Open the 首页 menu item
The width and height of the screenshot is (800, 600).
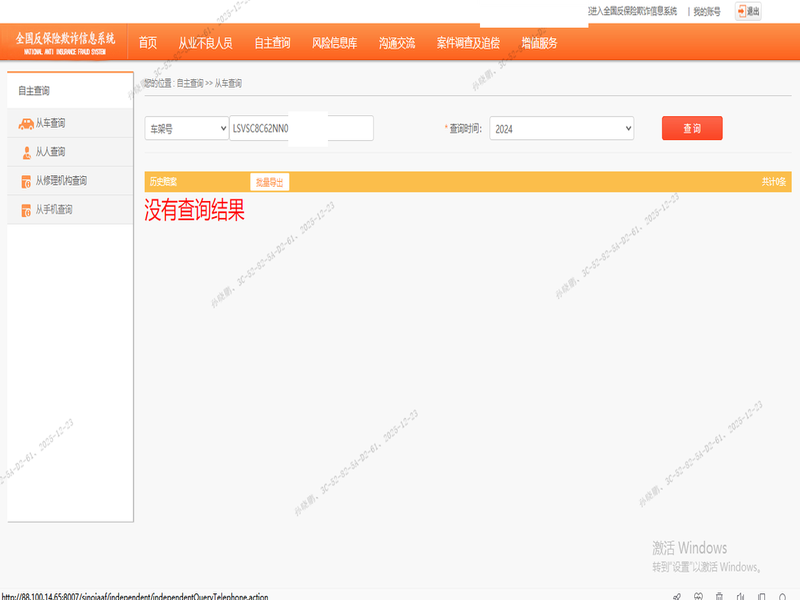click(148, 43)
